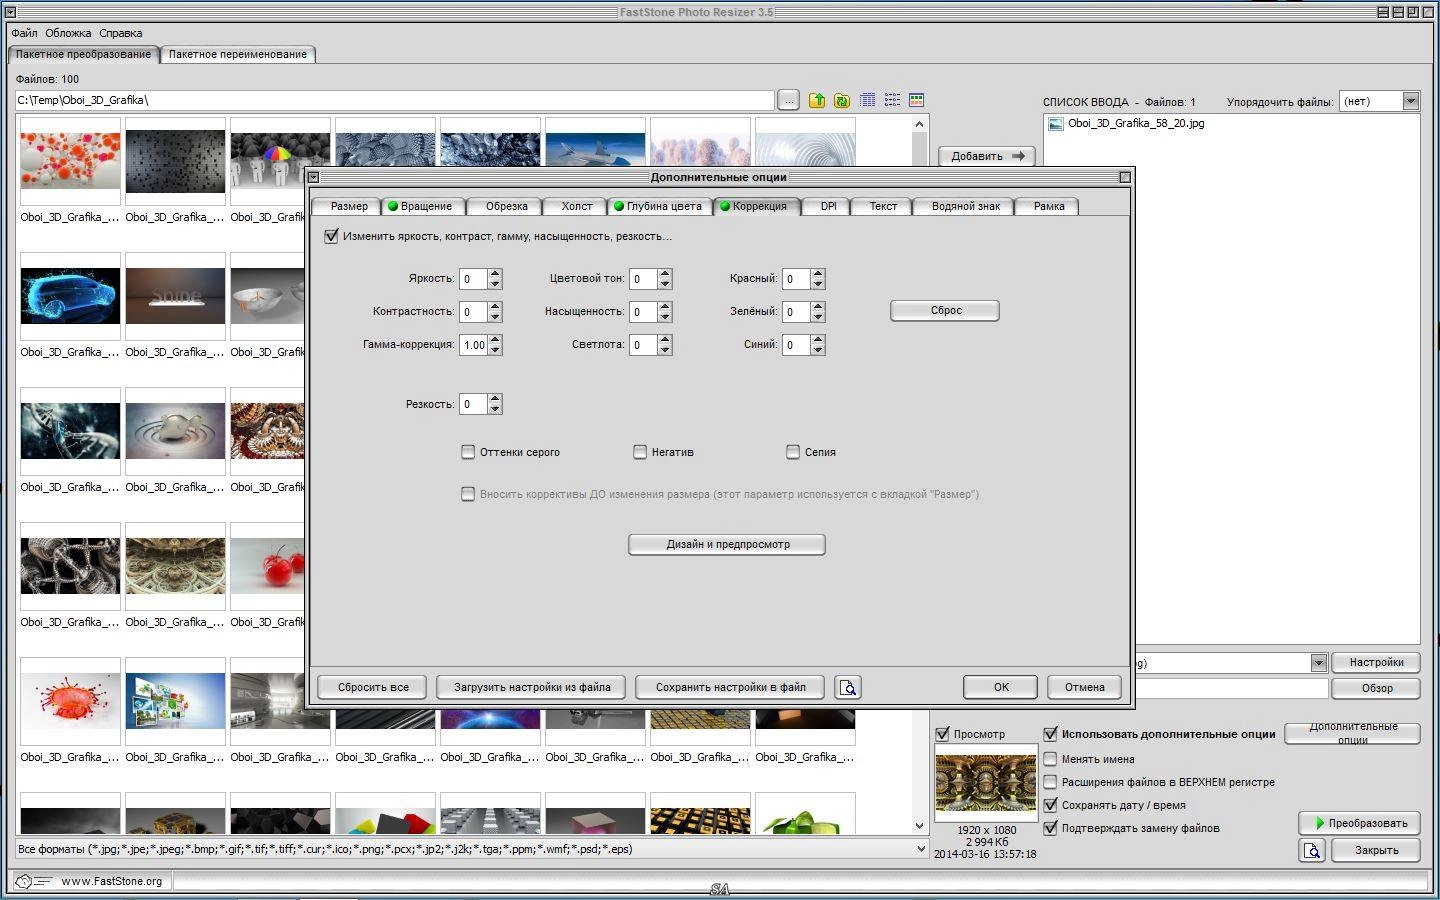Open 'Дизайн и предпросмотр' button
The width and height of the screenshot is (1440, 900).
[x=727, y=544]
